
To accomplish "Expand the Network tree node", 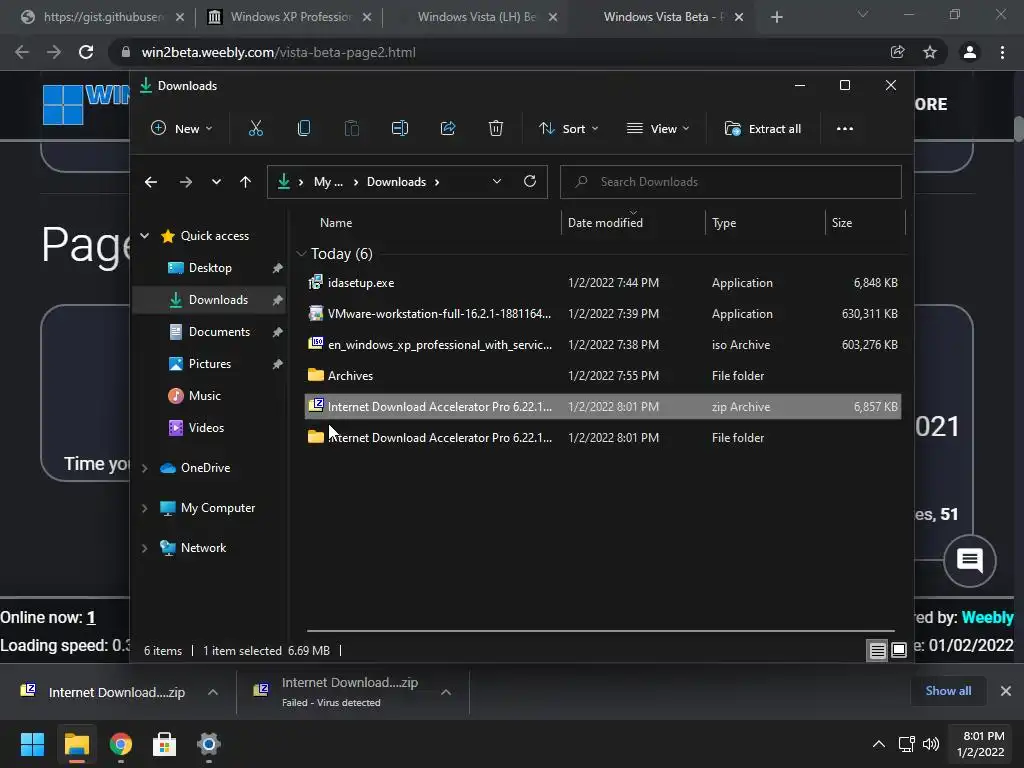I will click(145, 548).
